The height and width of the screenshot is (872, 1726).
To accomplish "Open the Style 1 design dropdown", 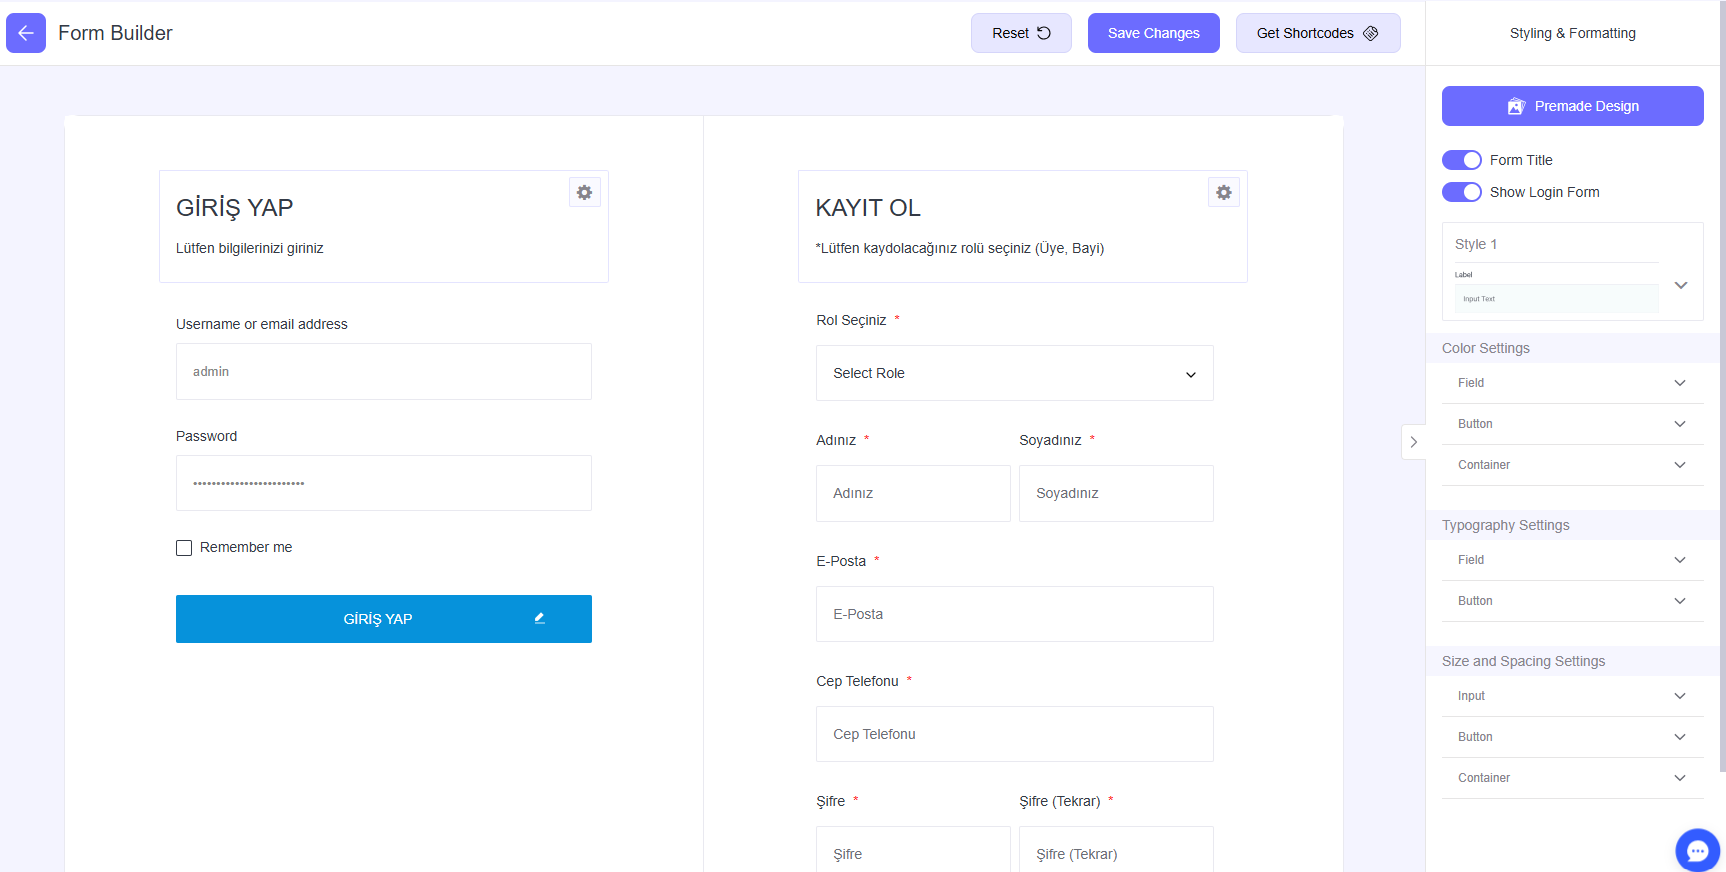I will 1572,272.
